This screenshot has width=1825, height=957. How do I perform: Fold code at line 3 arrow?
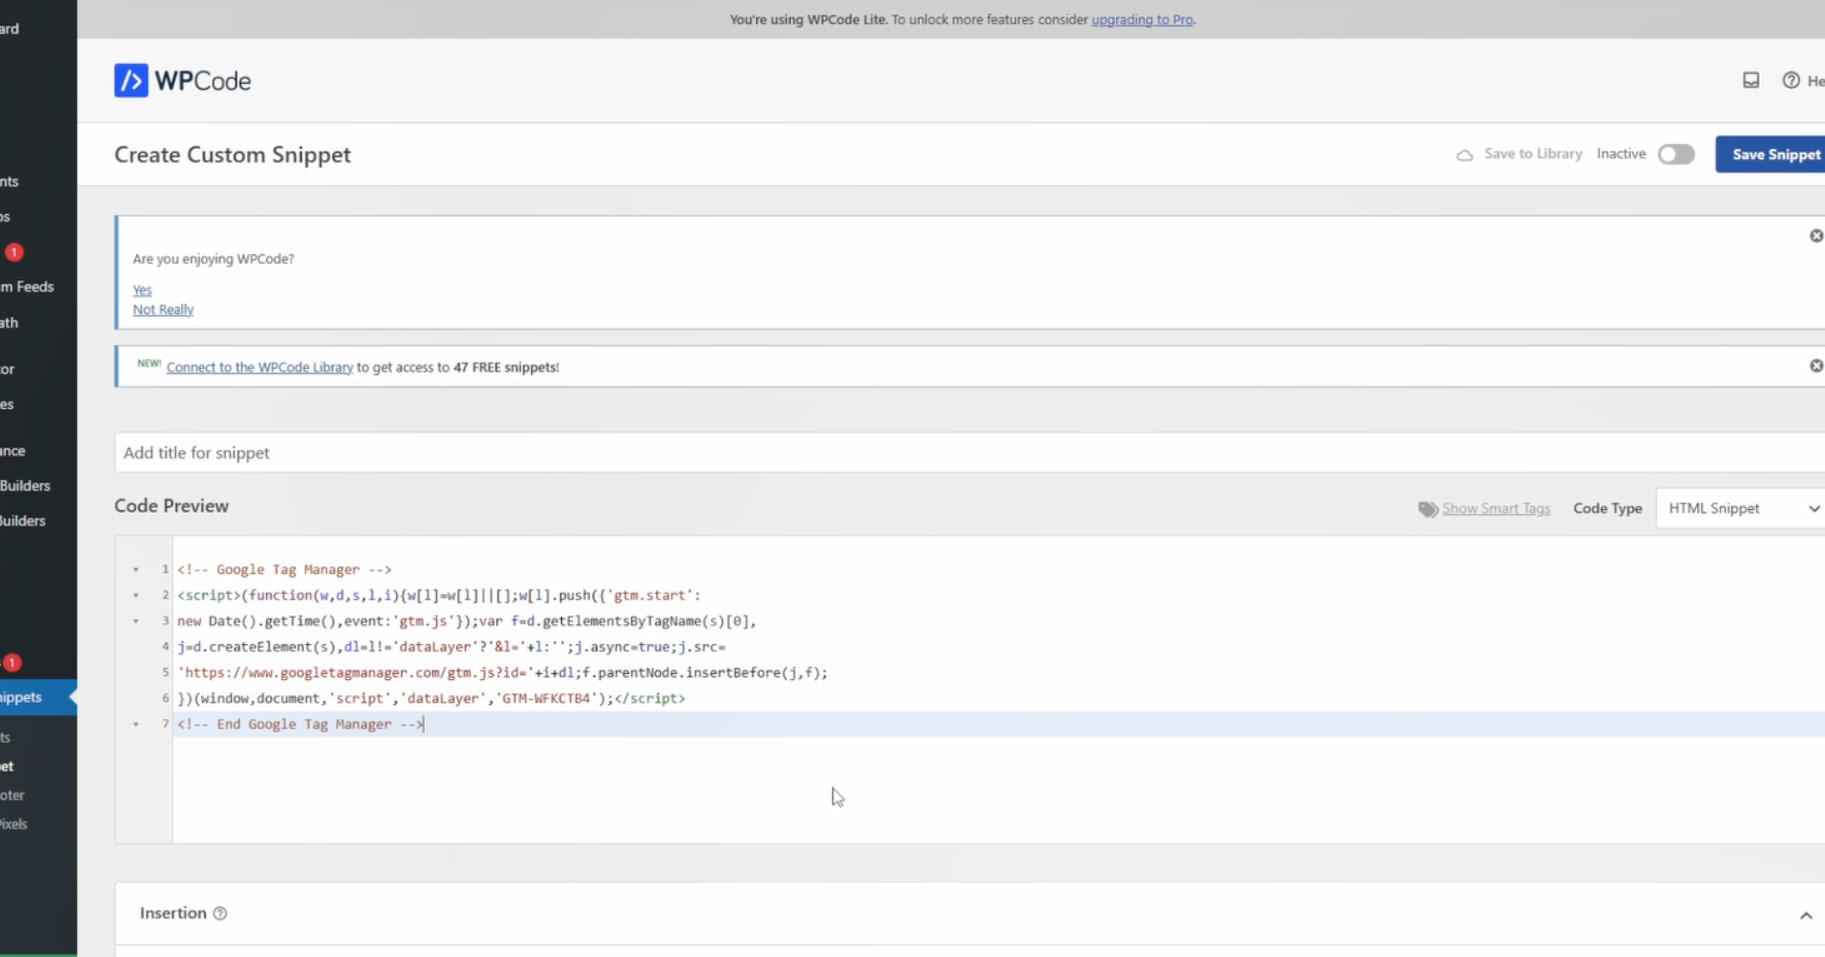tap(136, 621)
